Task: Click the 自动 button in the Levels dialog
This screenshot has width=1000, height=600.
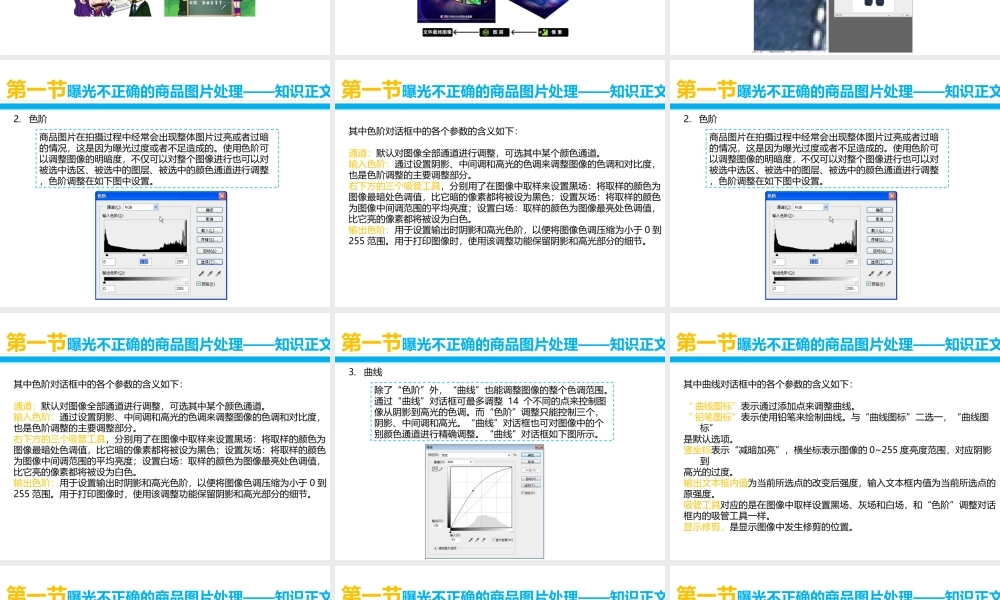Action: [x=210, y=251]
